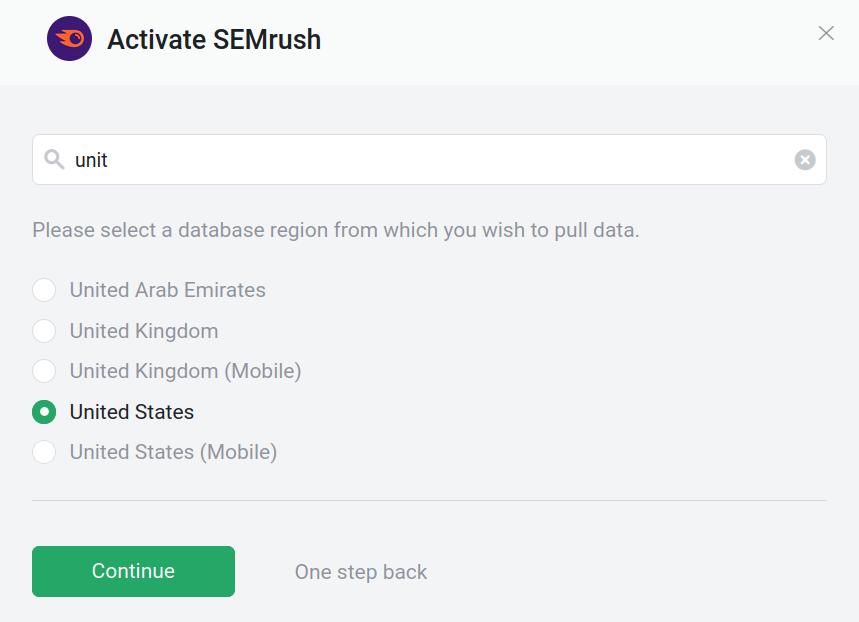Screen dimensions: 859x622
Task: Dismiss the Activate SEMrush dialog with the X
Action: point(826,33)
